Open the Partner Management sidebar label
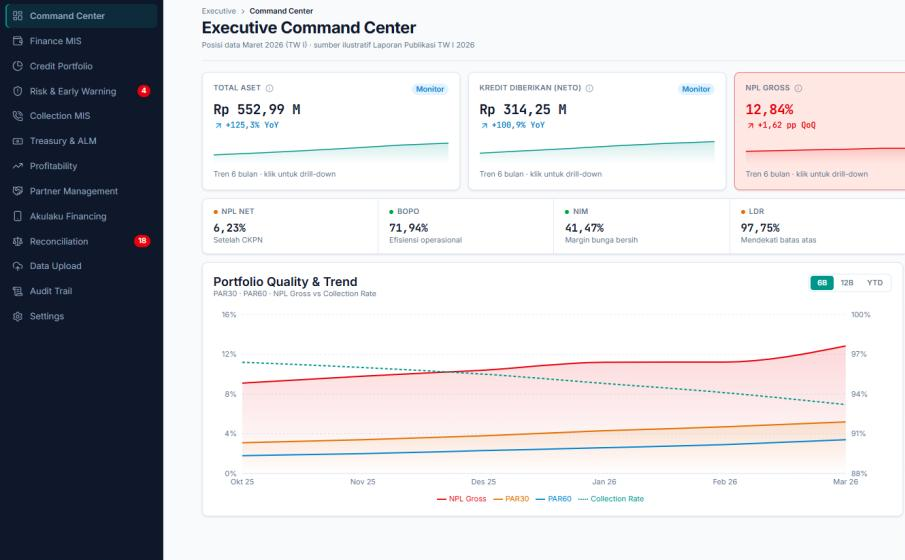905x560 pixels. point(74,191)
